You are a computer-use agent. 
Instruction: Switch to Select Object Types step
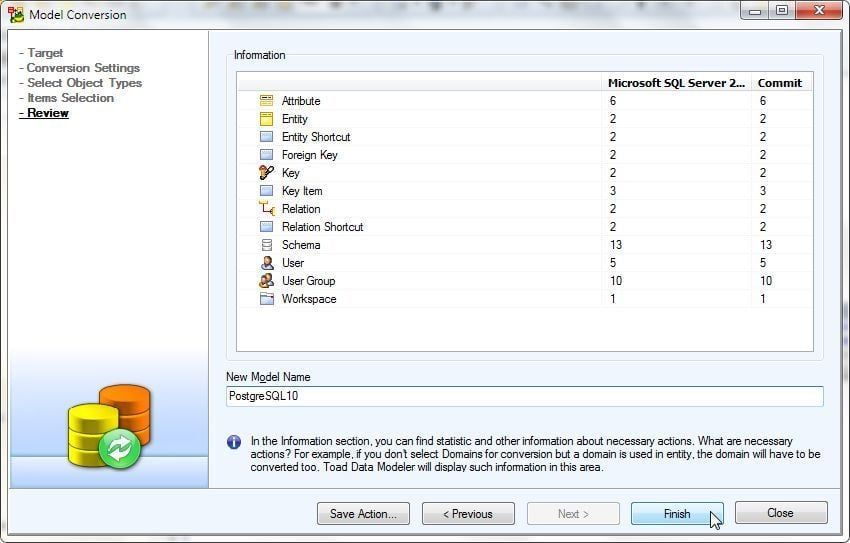point(84,83)
